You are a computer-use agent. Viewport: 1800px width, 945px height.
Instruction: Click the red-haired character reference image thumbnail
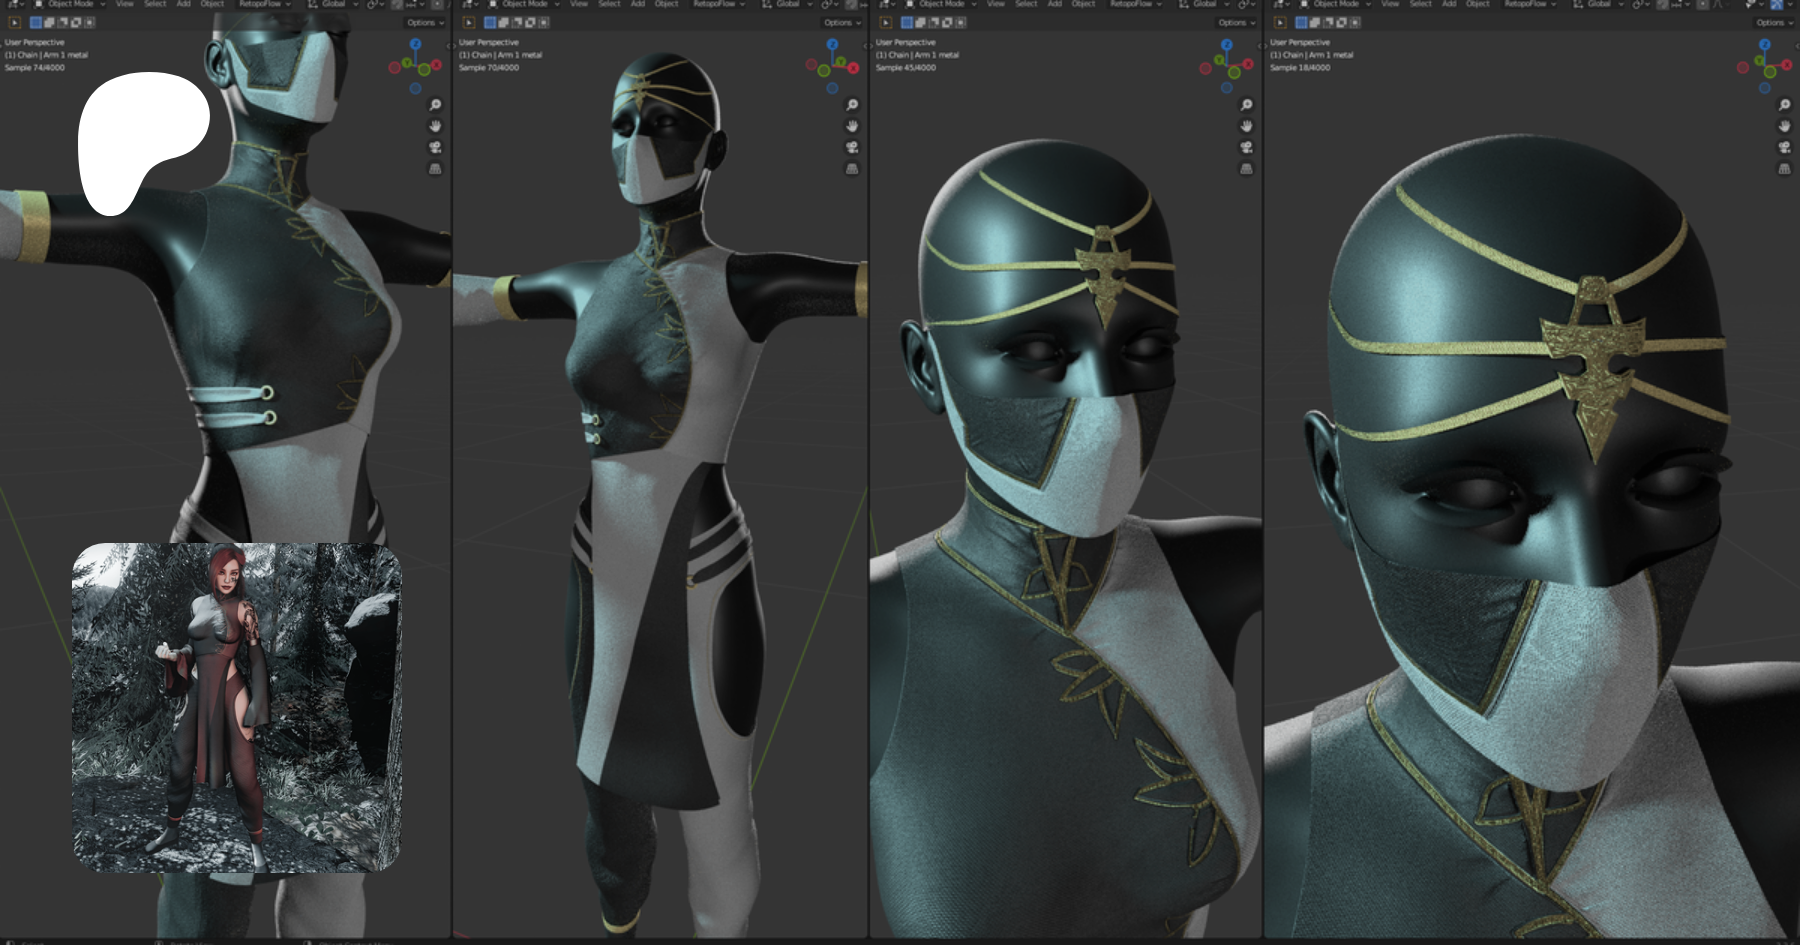point(237,707)
